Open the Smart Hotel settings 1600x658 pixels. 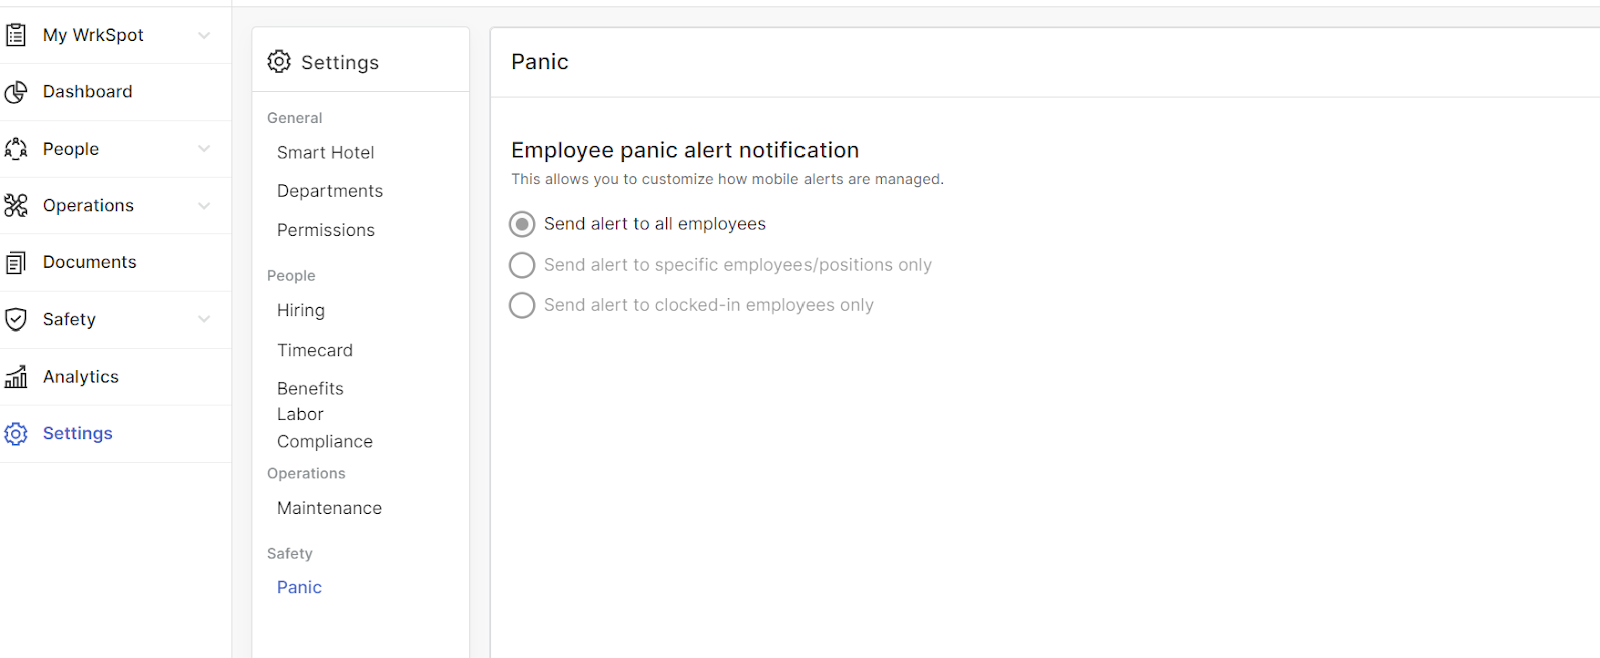(325, 152)
